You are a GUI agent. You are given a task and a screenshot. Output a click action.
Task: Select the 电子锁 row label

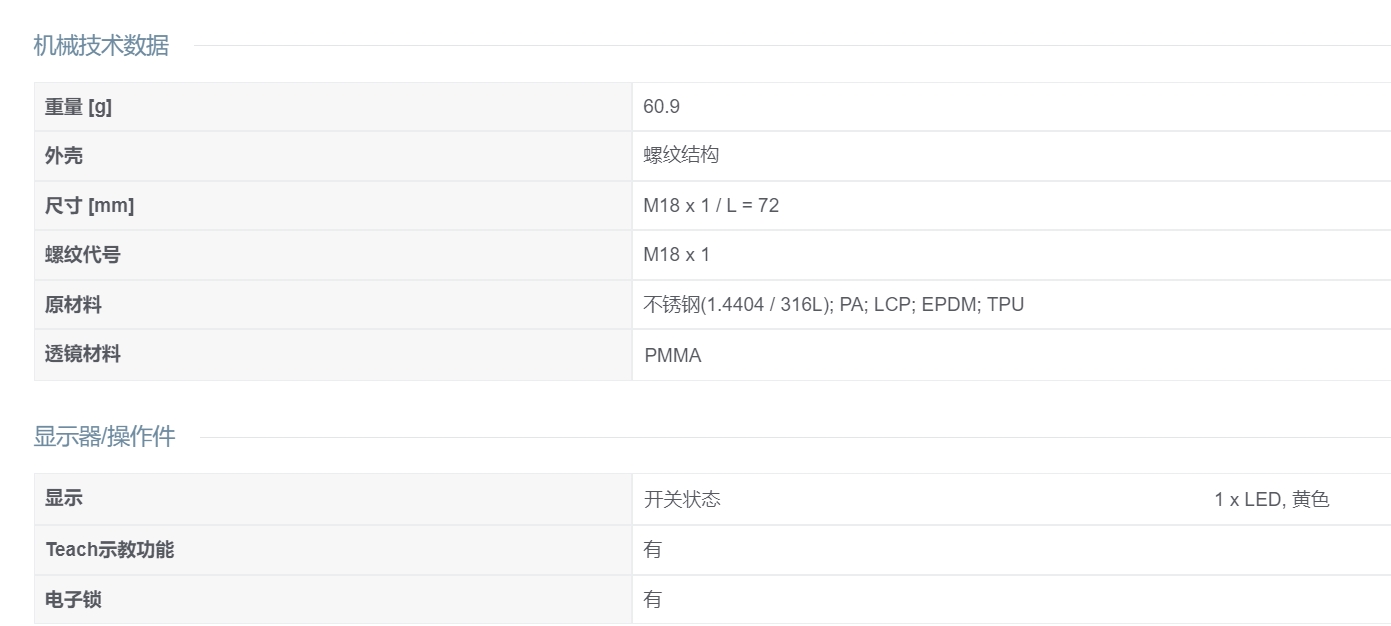click(73, 600)
